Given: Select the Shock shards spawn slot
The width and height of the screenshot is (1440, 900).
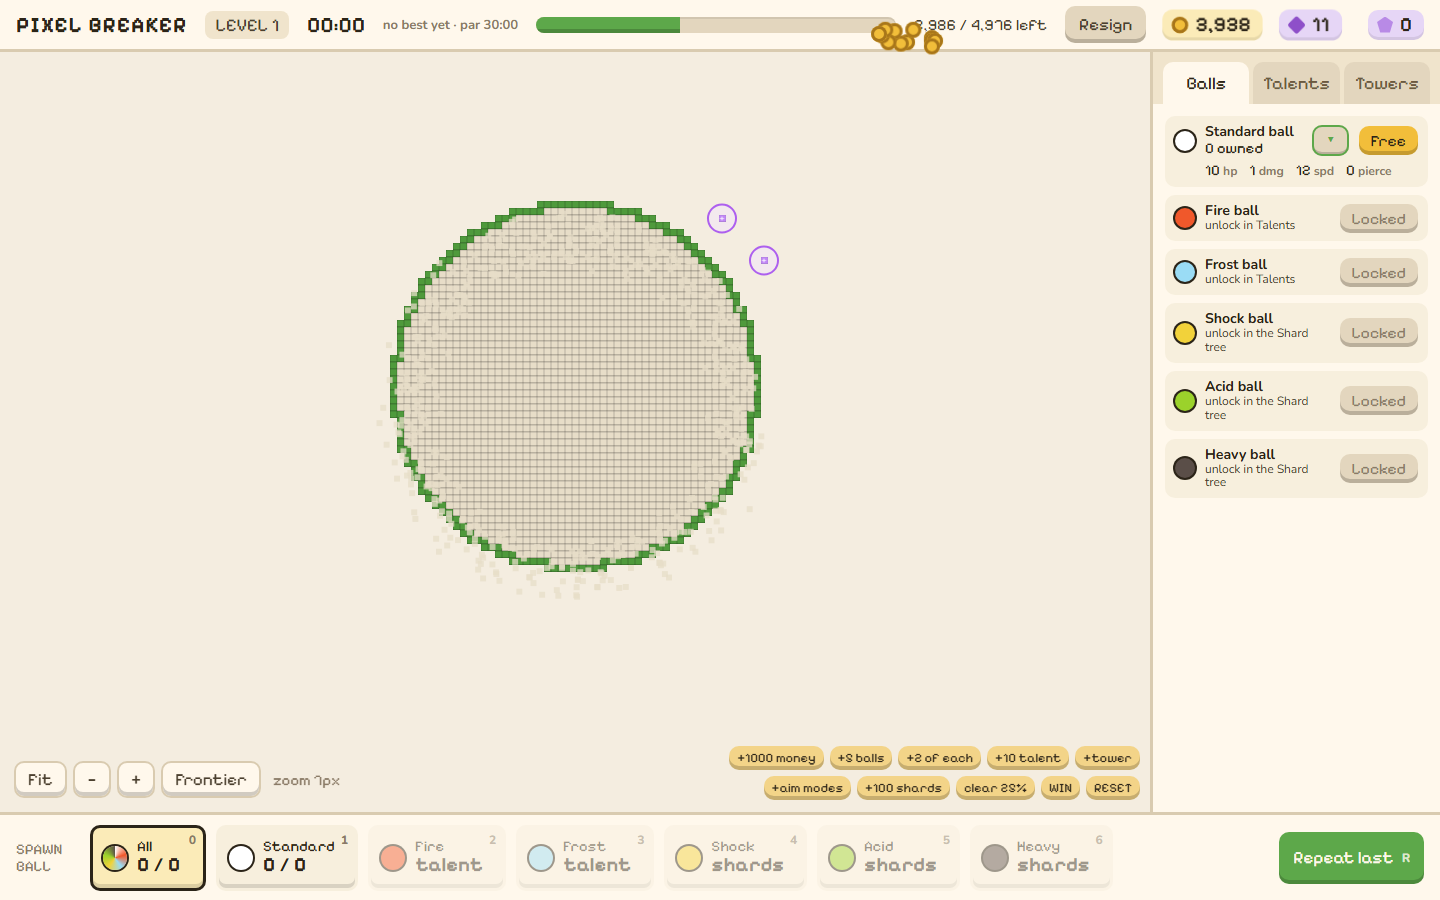Looking at the screenshot, I should point(735,856).
